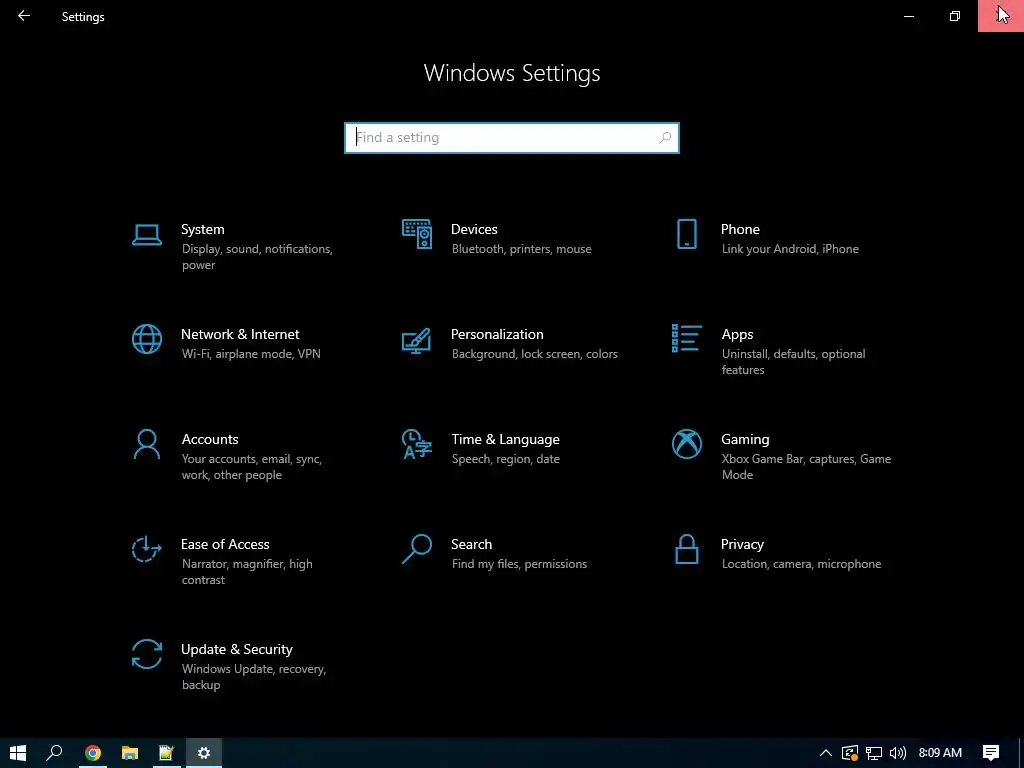Open the volume speaker tray icon
1024x768 pixels.
(x=898, y=753)
